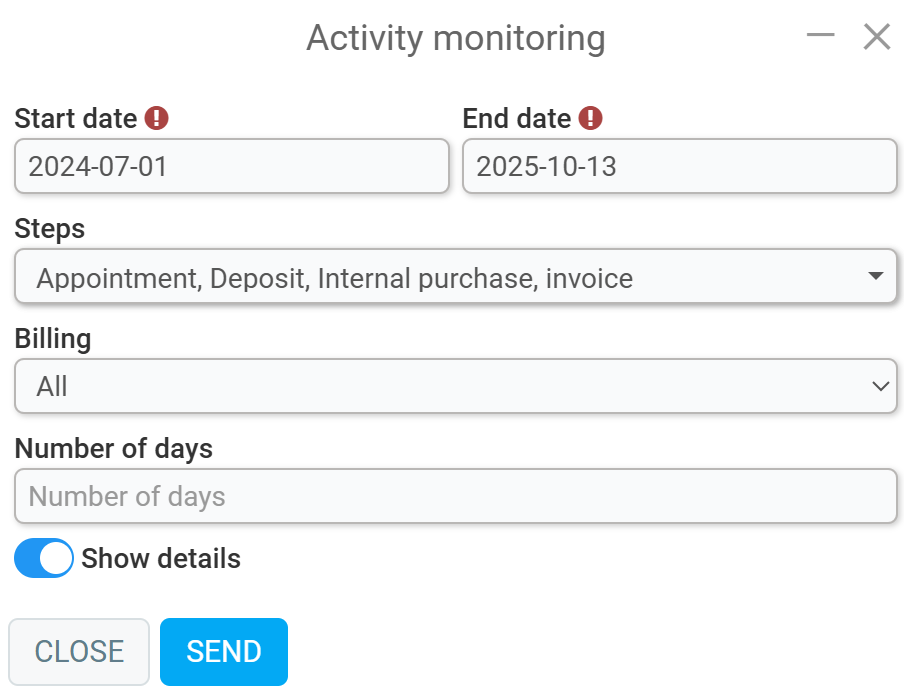The width and height of the screenshot is (915, 697).
Task: Click the End date label
Action: point(517,118)
